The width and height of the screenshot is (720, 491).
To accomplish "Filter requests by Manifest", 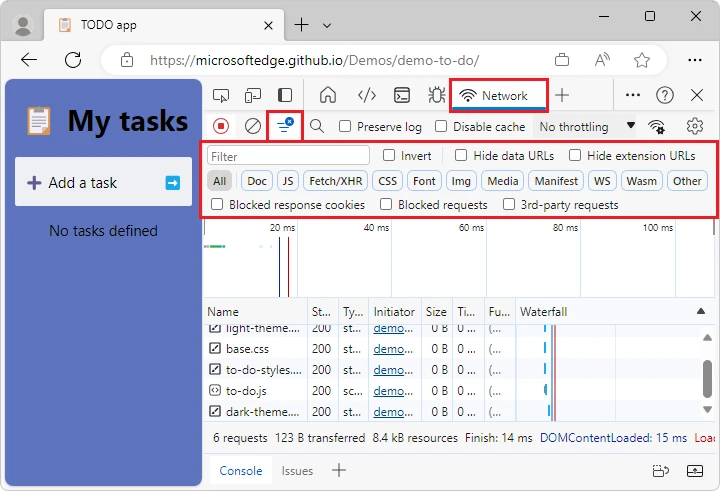I will [x=556, y=181].
